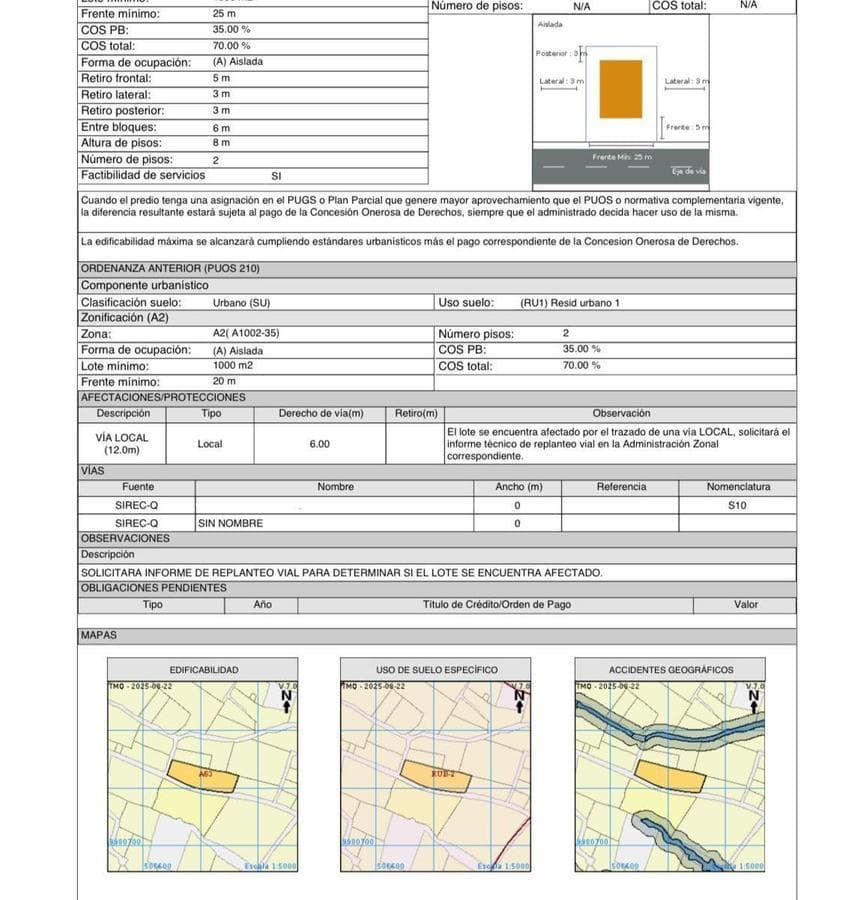
Task: Click the 'Frente mínimo: 25 m' value
Action: click(x=224, y=13)
